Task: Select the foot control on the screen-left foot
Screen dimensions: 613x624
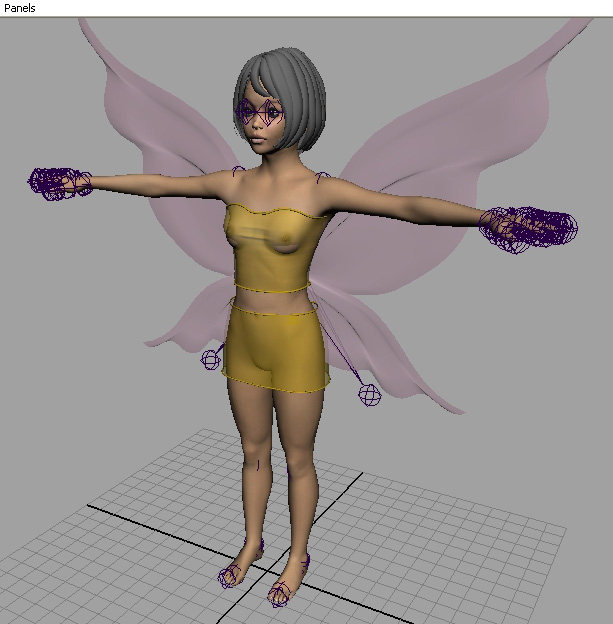Action: [228, 577]
